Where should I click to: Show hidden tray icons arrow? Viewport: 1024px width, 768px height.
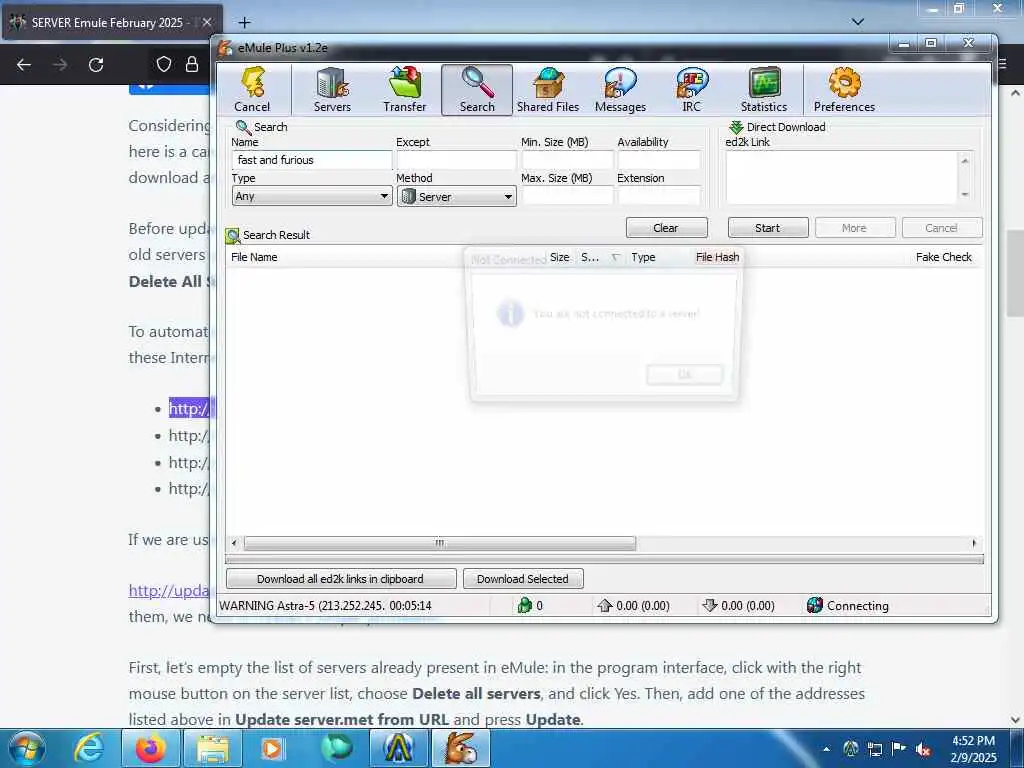(826, 749)
